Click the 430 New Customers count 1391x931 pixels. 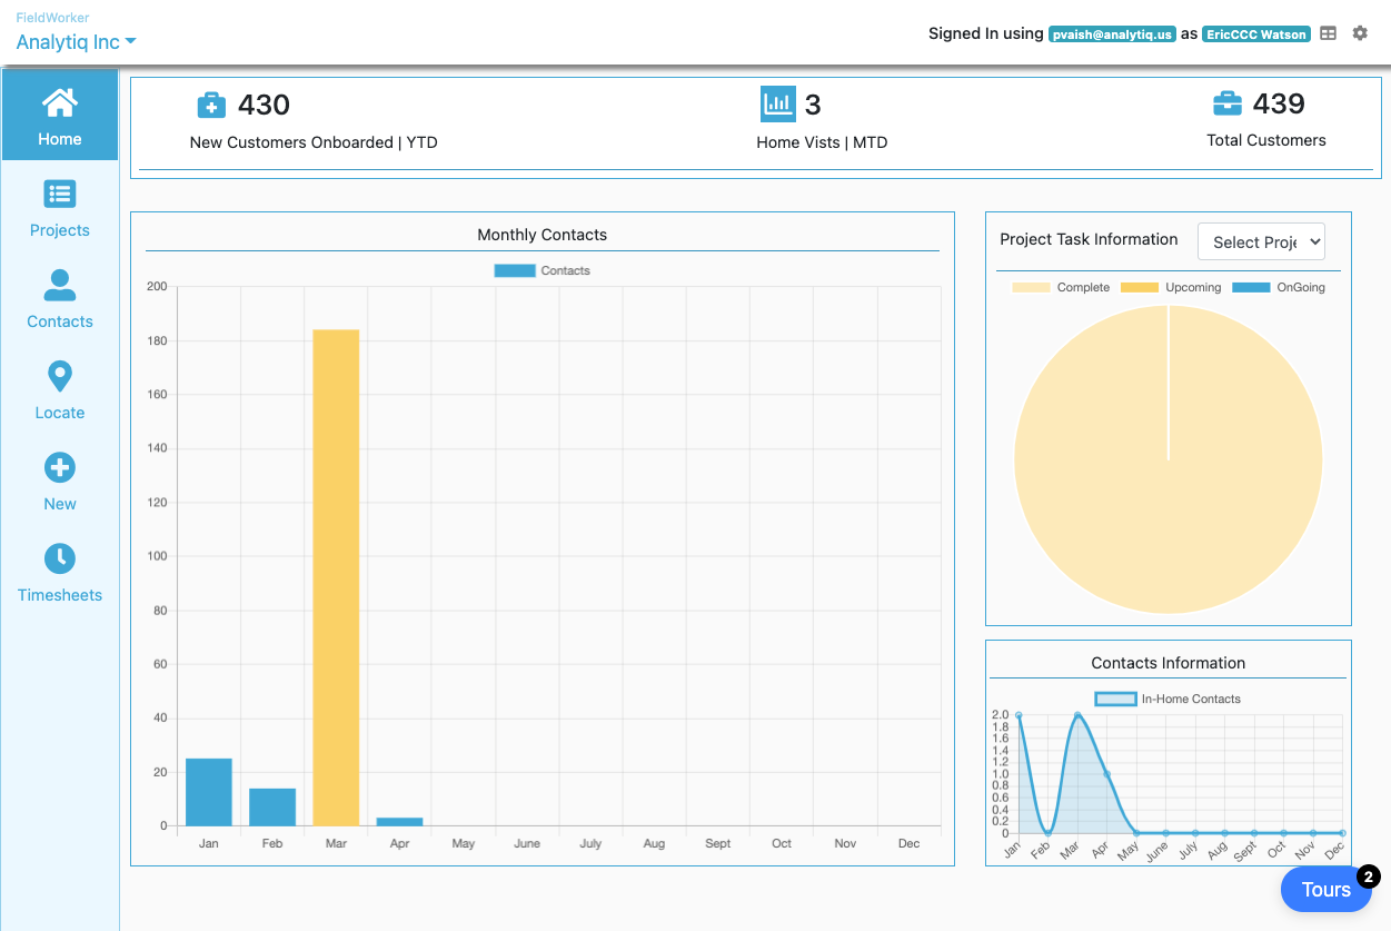(x=264, y=105)
